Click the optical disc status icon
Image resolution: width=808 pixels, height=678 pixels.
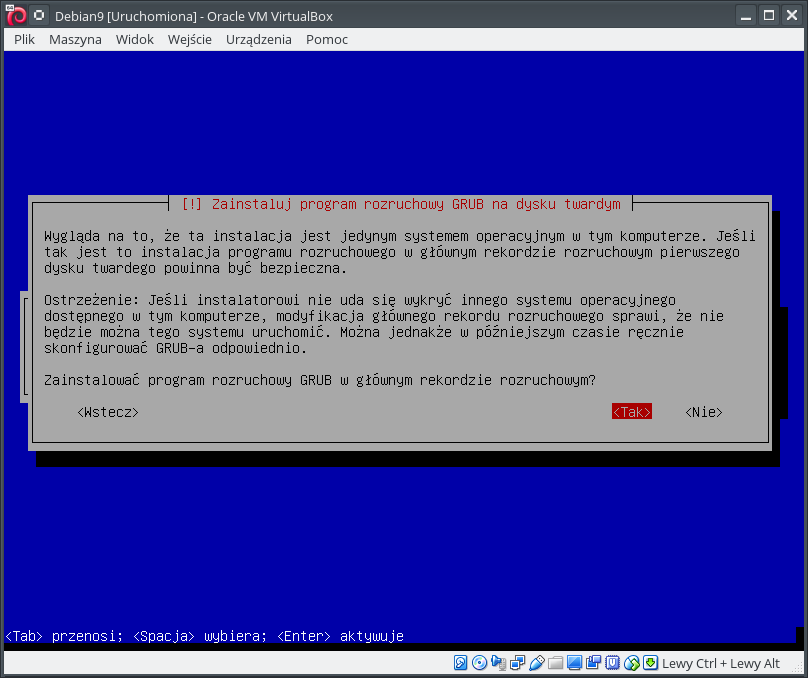pos(480,663)
